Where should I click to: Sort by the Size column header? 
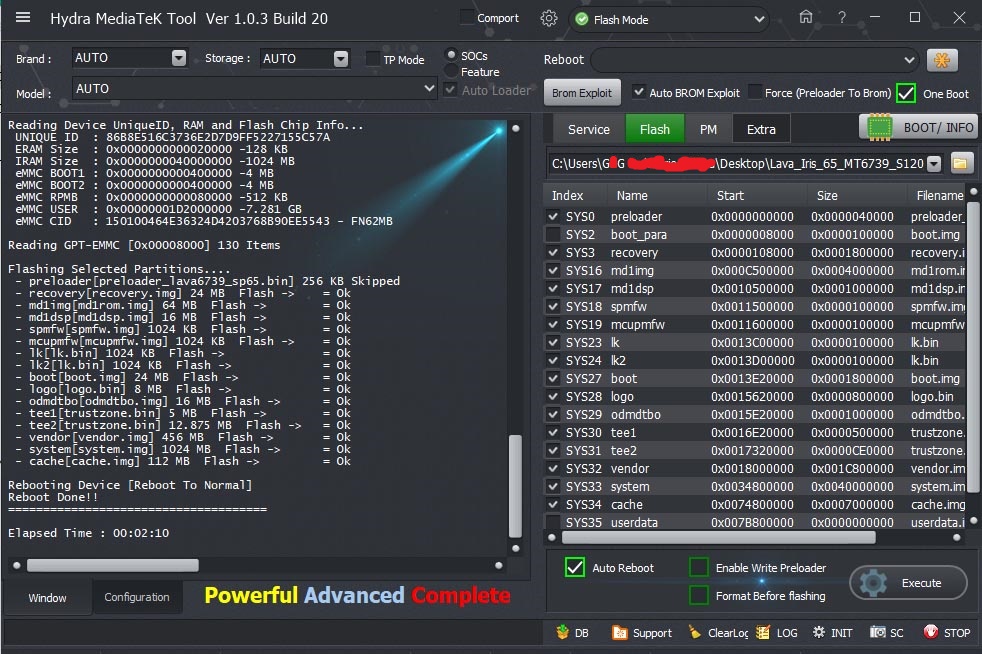click(x=827, y=195)
